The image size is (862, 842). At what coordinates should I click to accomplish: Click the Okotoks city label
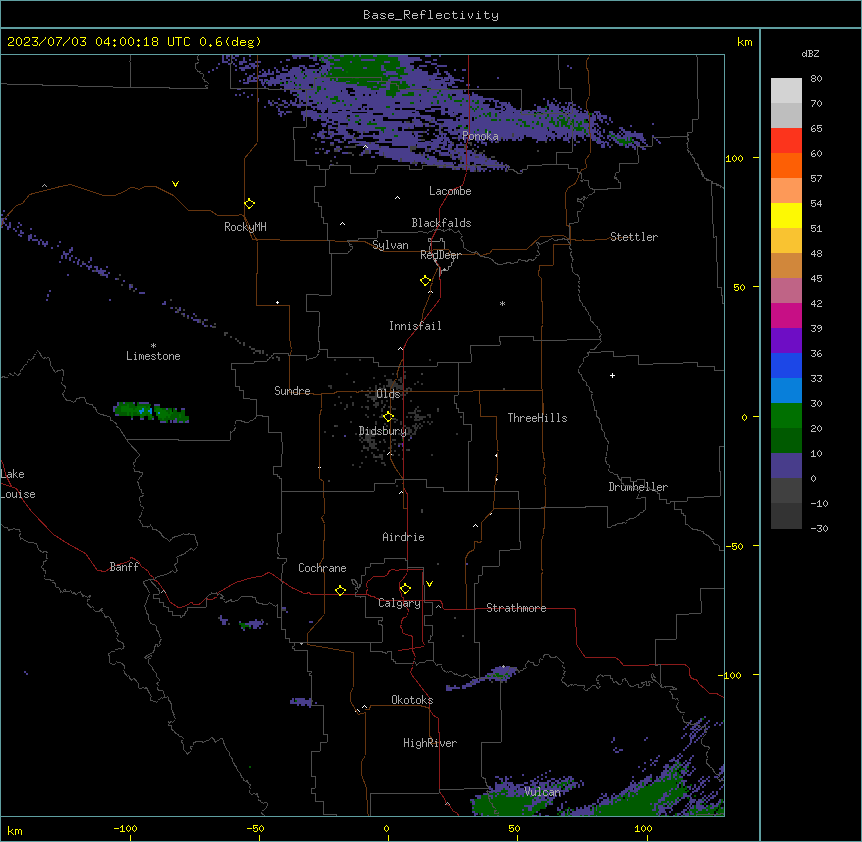(x=412, y=700)
